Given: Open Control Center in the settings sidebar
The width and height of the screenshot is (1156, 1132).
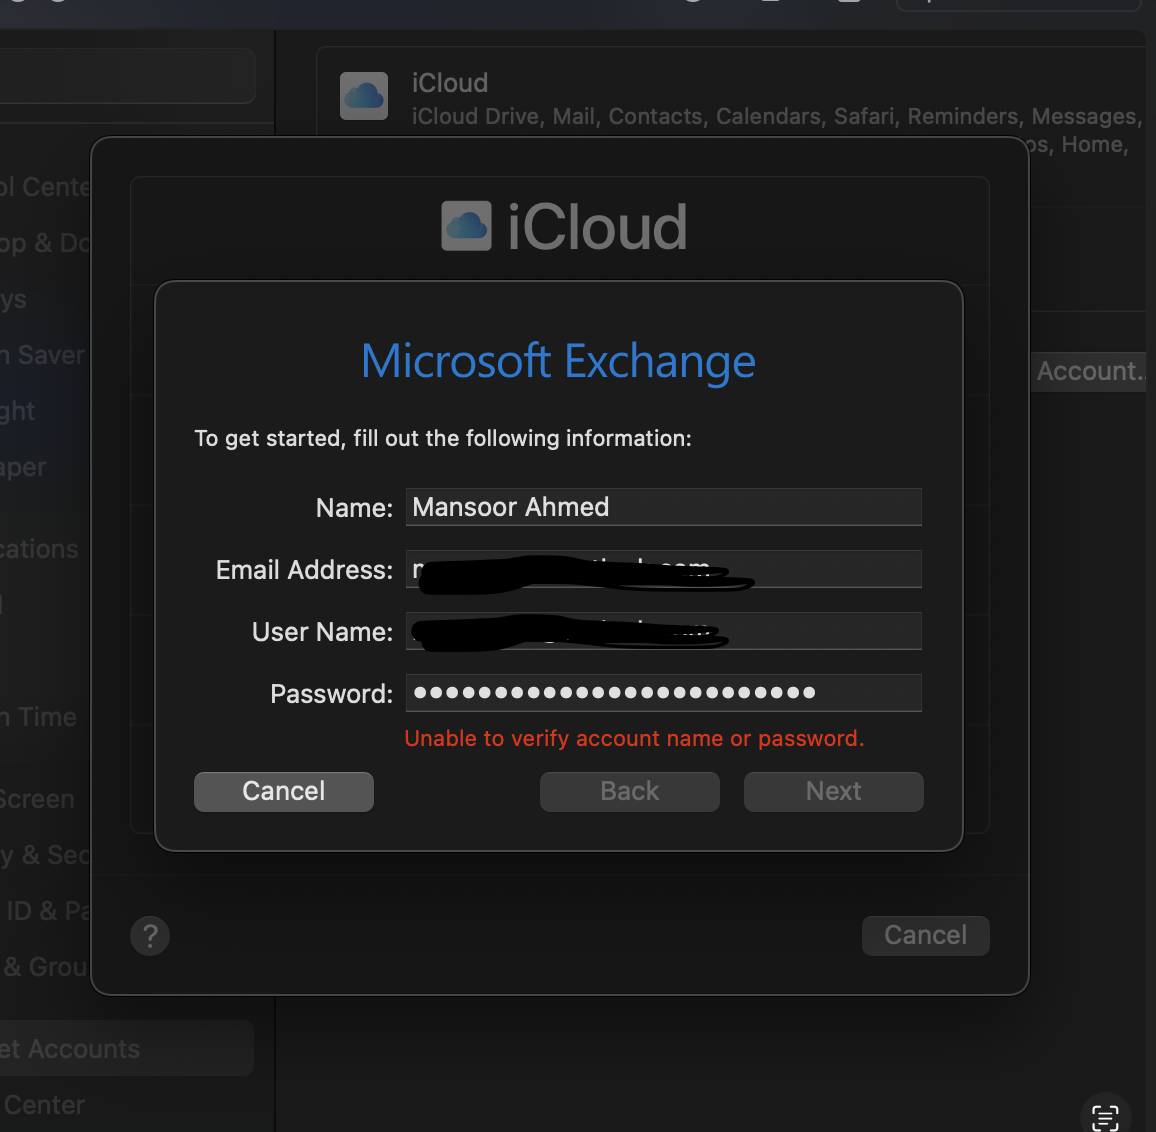Looking at the screenshot, I should [x=44, y=187].
